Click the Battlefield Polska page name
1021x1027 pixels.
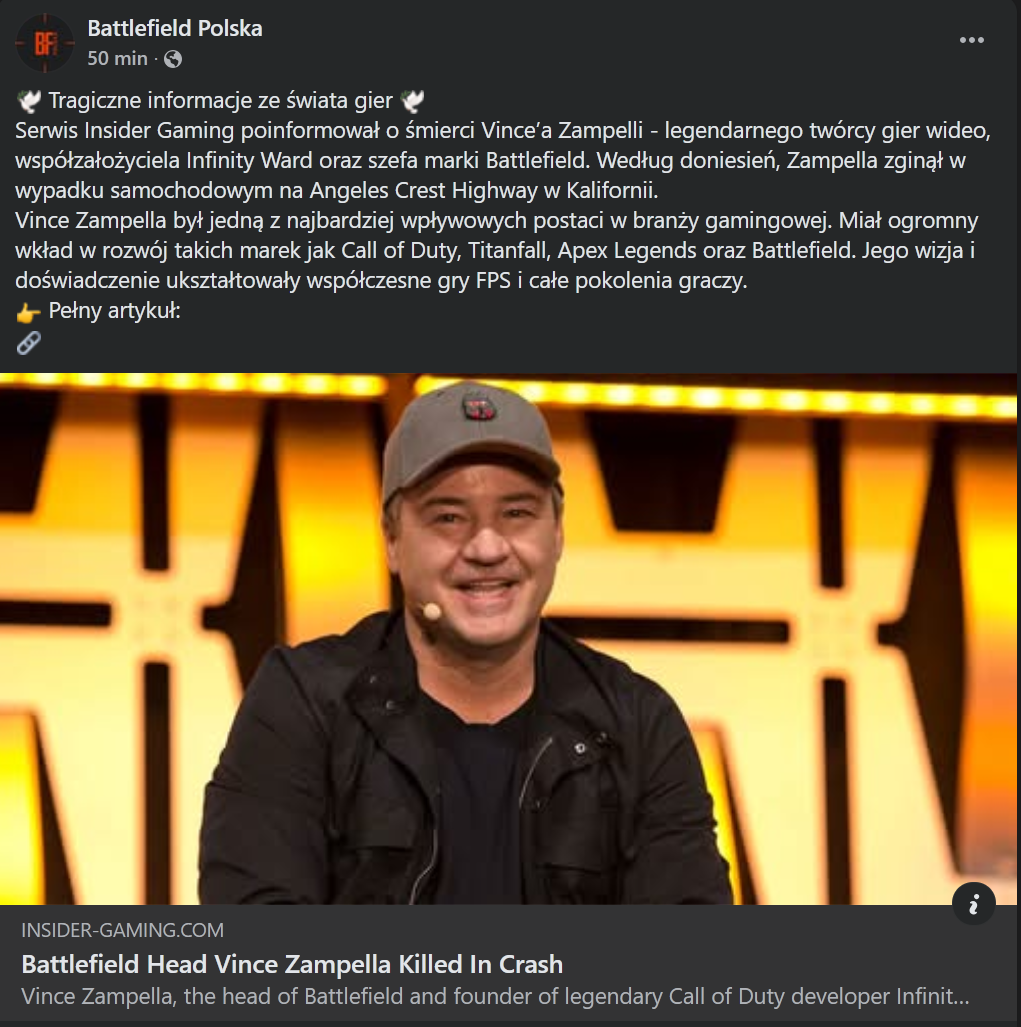click(175, 28)
